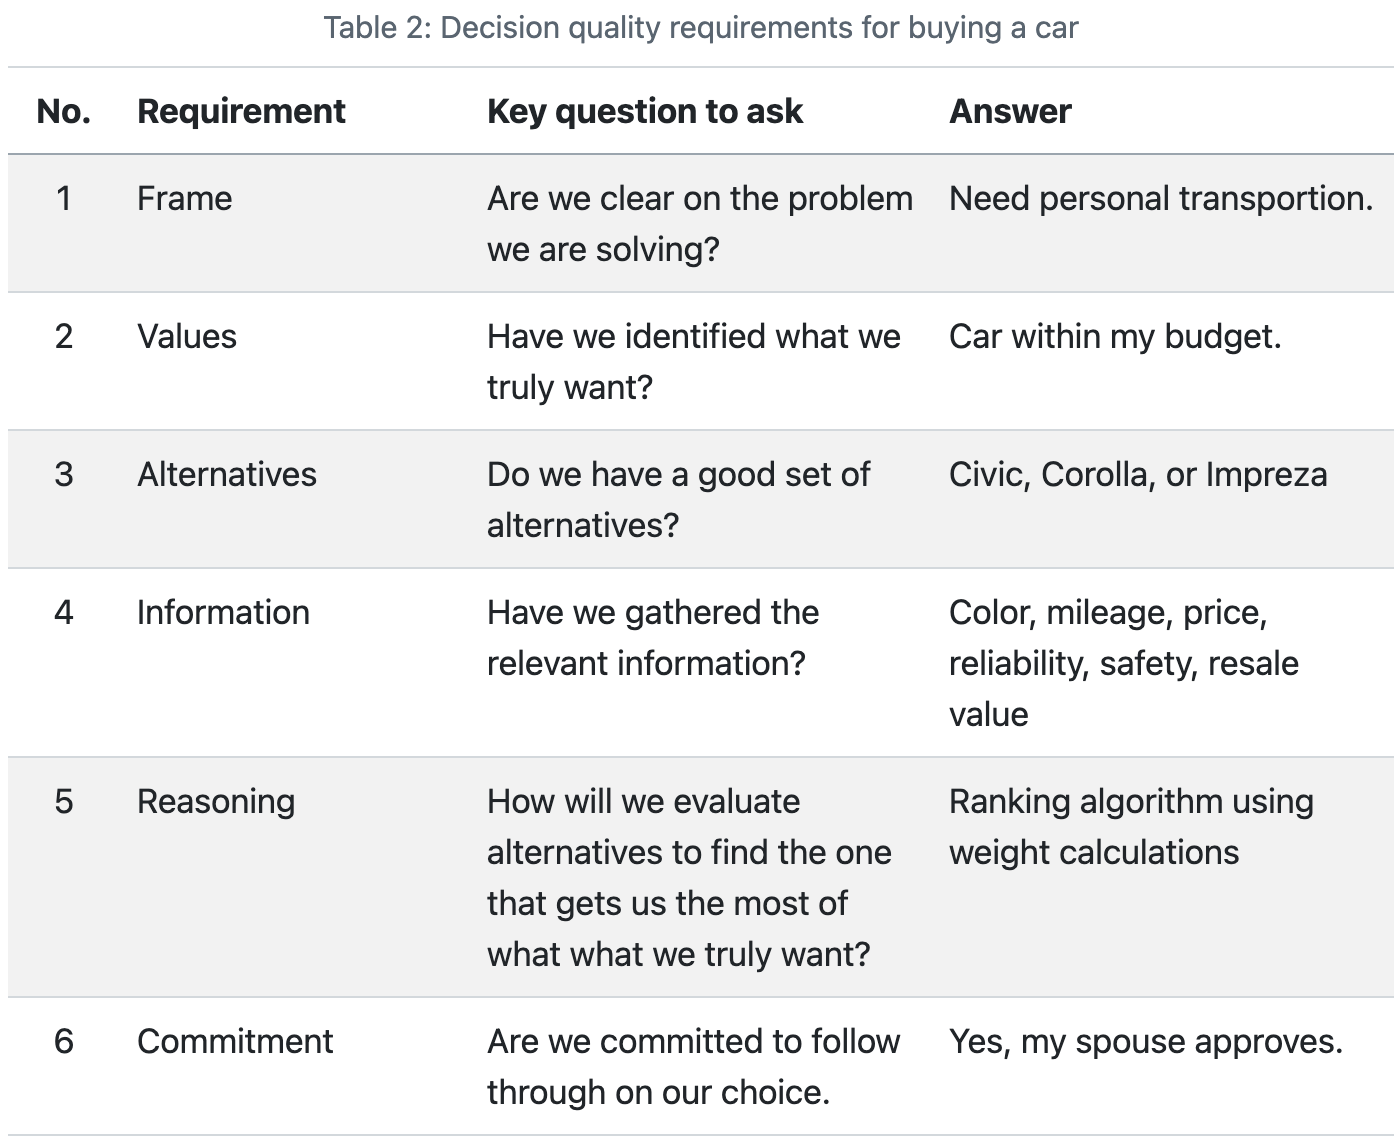Select the "Answer" column header
The image size is (1400, 1142).
coord(1009,111)
